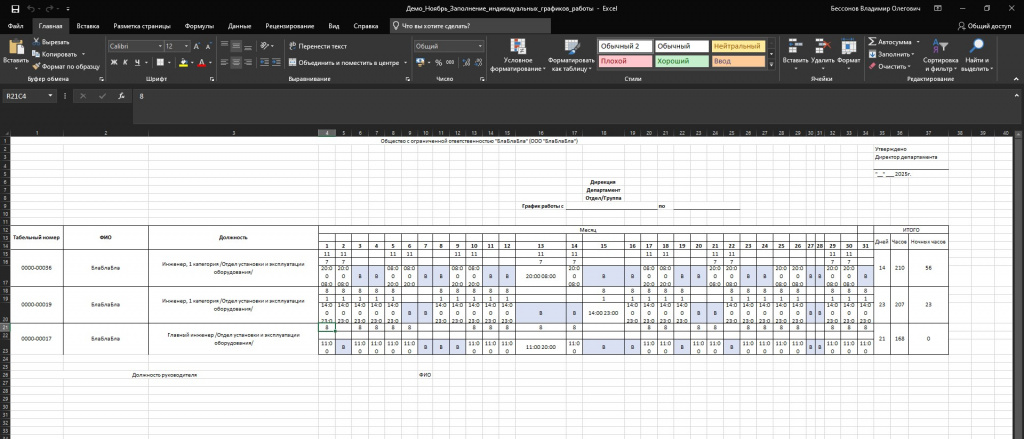Toggle underline formatting (Ч)

[x=137, y=63]
